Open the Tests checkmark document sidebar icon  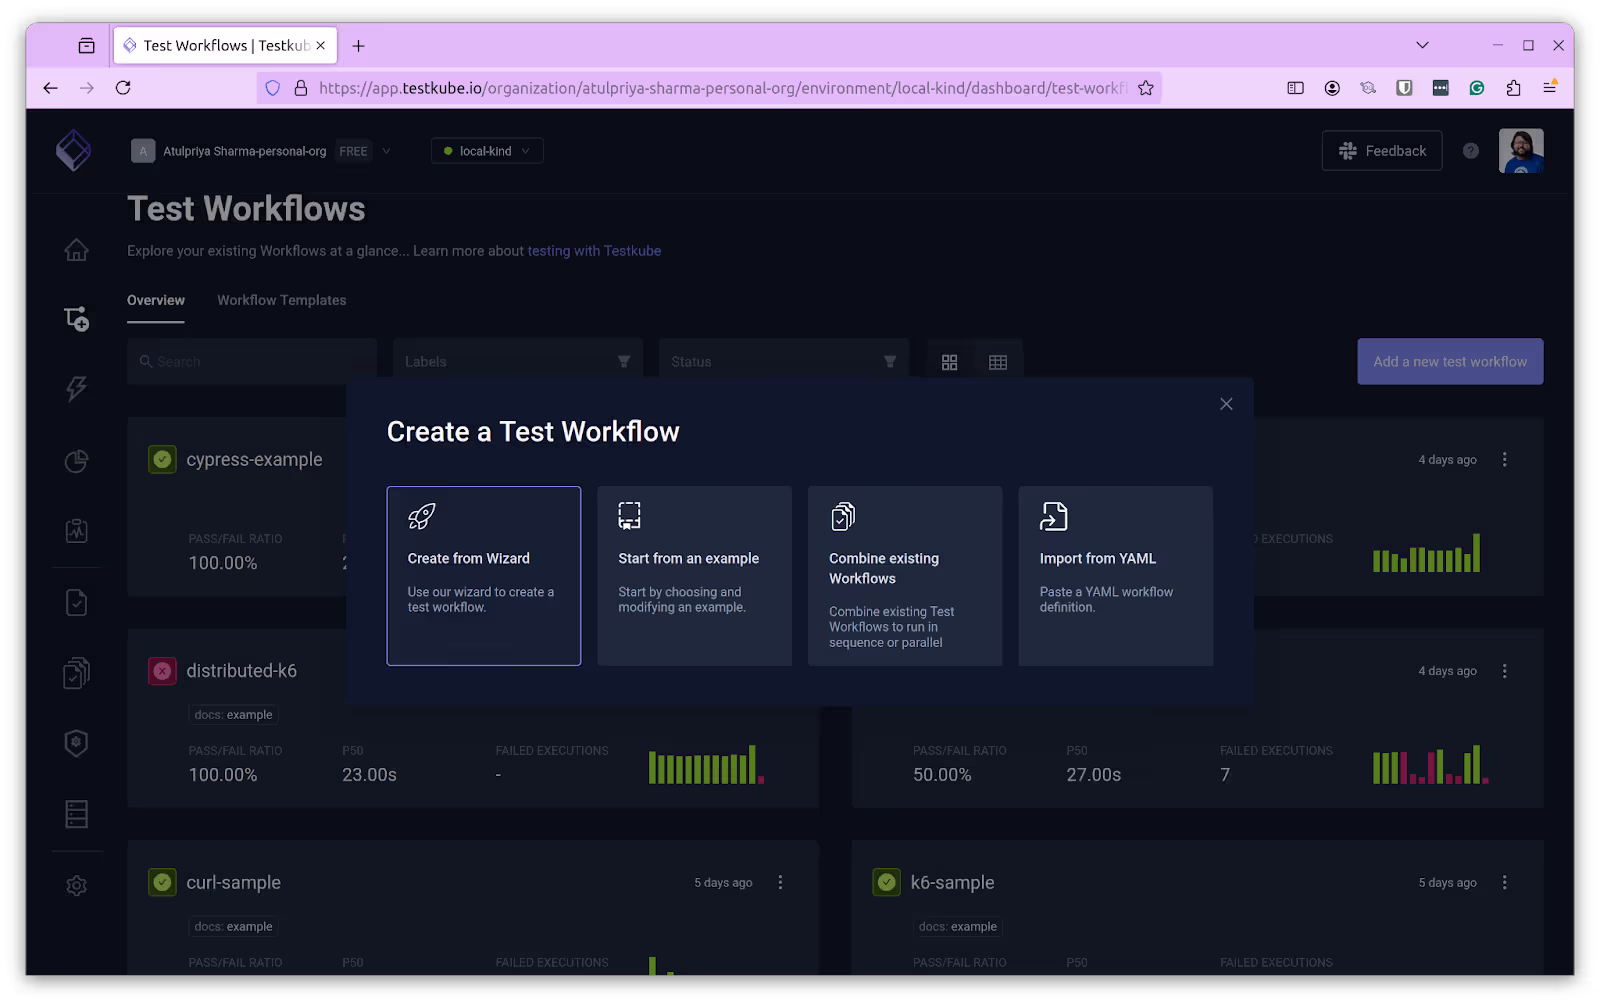(77, 603)
